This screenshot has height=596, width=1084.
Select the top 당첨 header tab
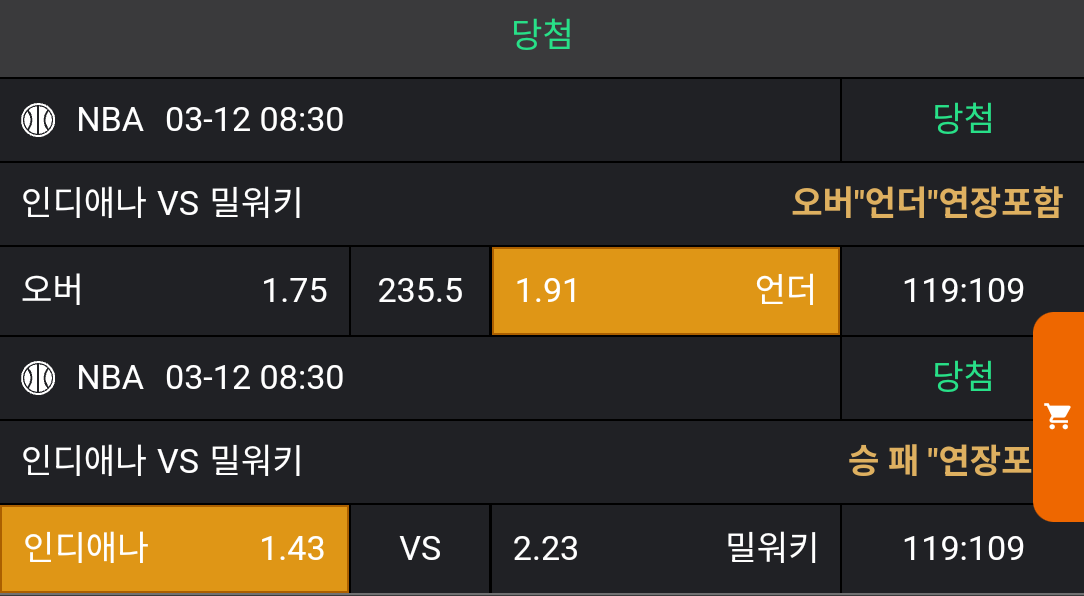542,36
